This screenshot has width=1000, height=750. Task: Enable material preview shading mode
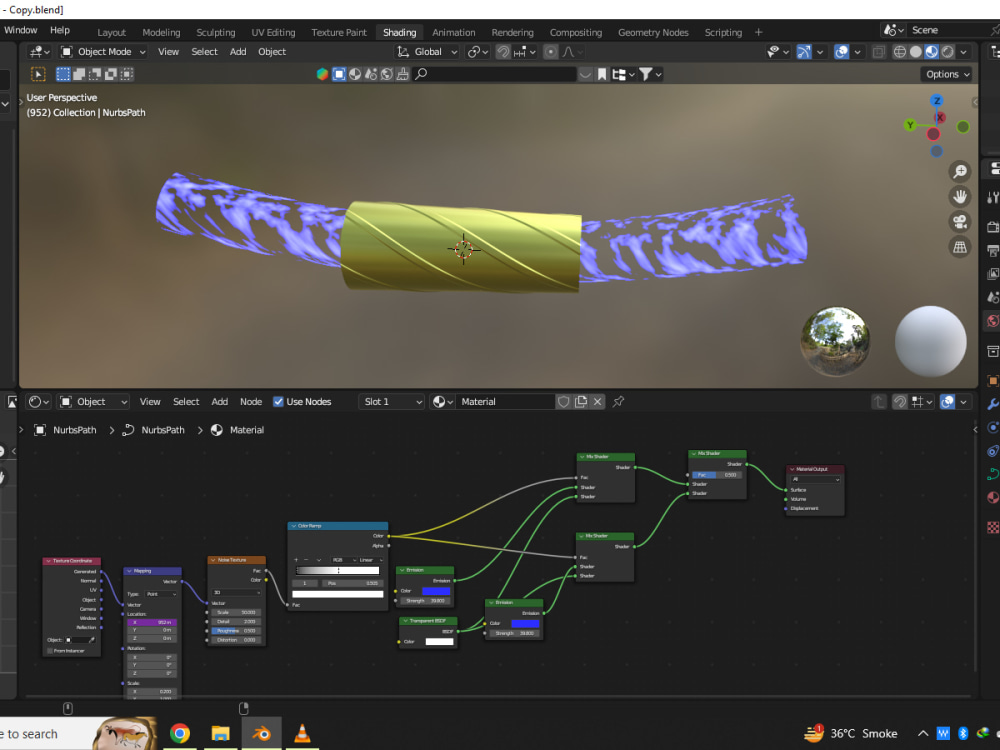coord(932,52)
